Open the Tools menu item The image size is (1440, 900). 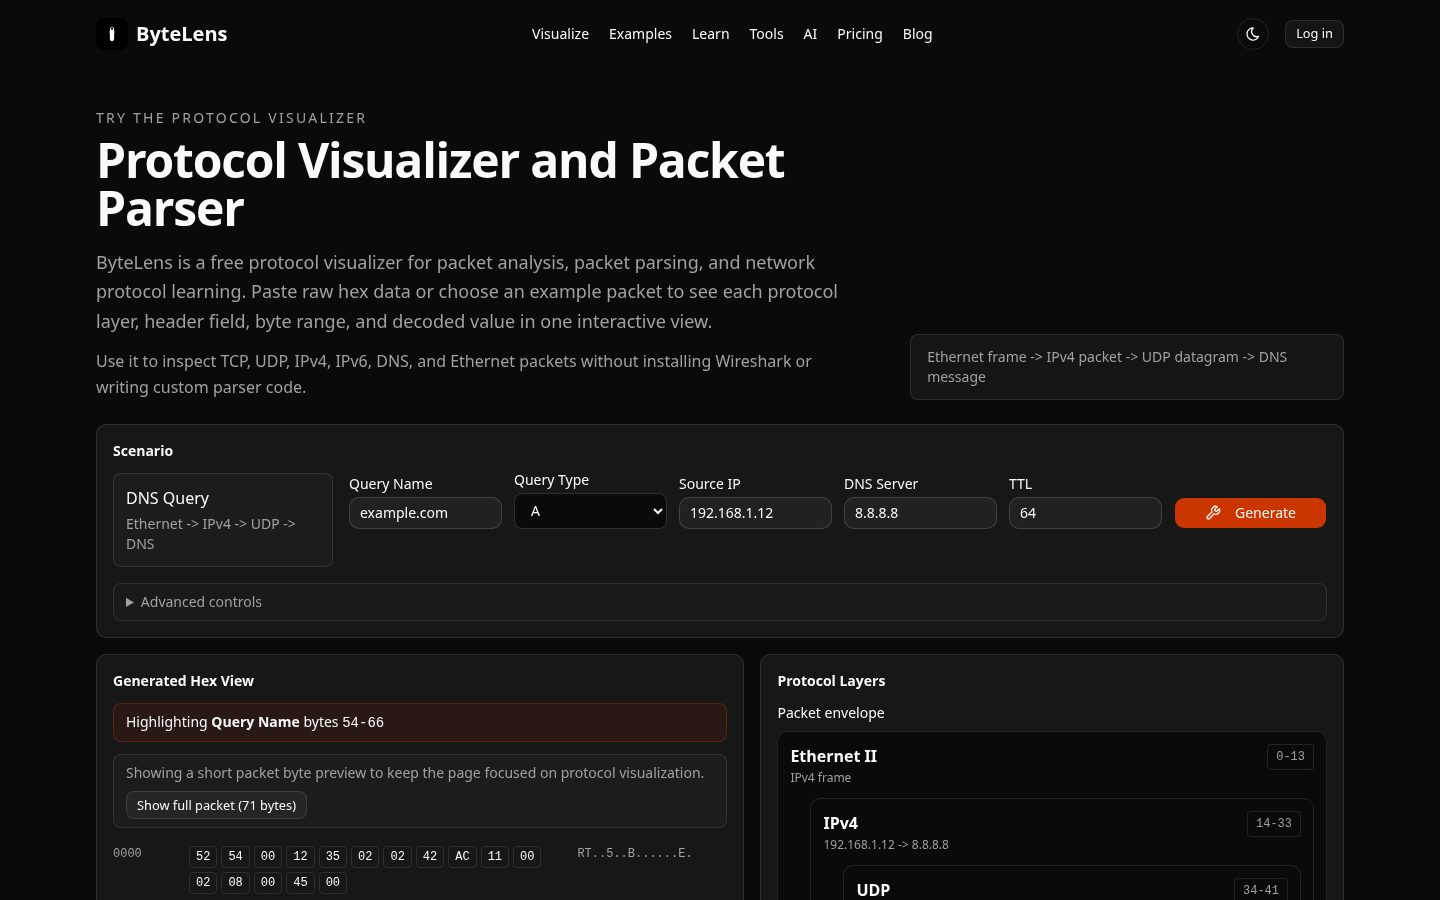click(766, 34)
